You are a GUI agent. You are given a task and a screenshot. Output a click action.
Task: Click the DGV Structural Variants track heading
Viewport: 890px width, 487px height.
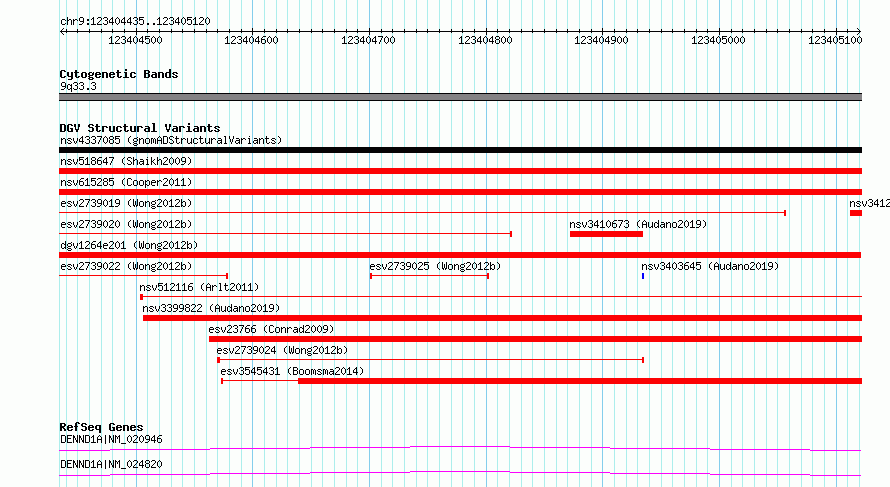tap(140, 128)
